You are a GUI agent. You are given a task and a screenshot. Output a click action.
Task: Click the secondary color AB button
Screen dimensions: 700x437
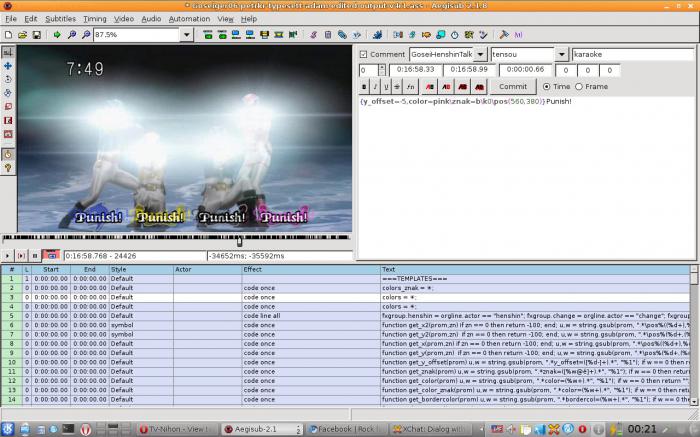(x=446, y=87)
